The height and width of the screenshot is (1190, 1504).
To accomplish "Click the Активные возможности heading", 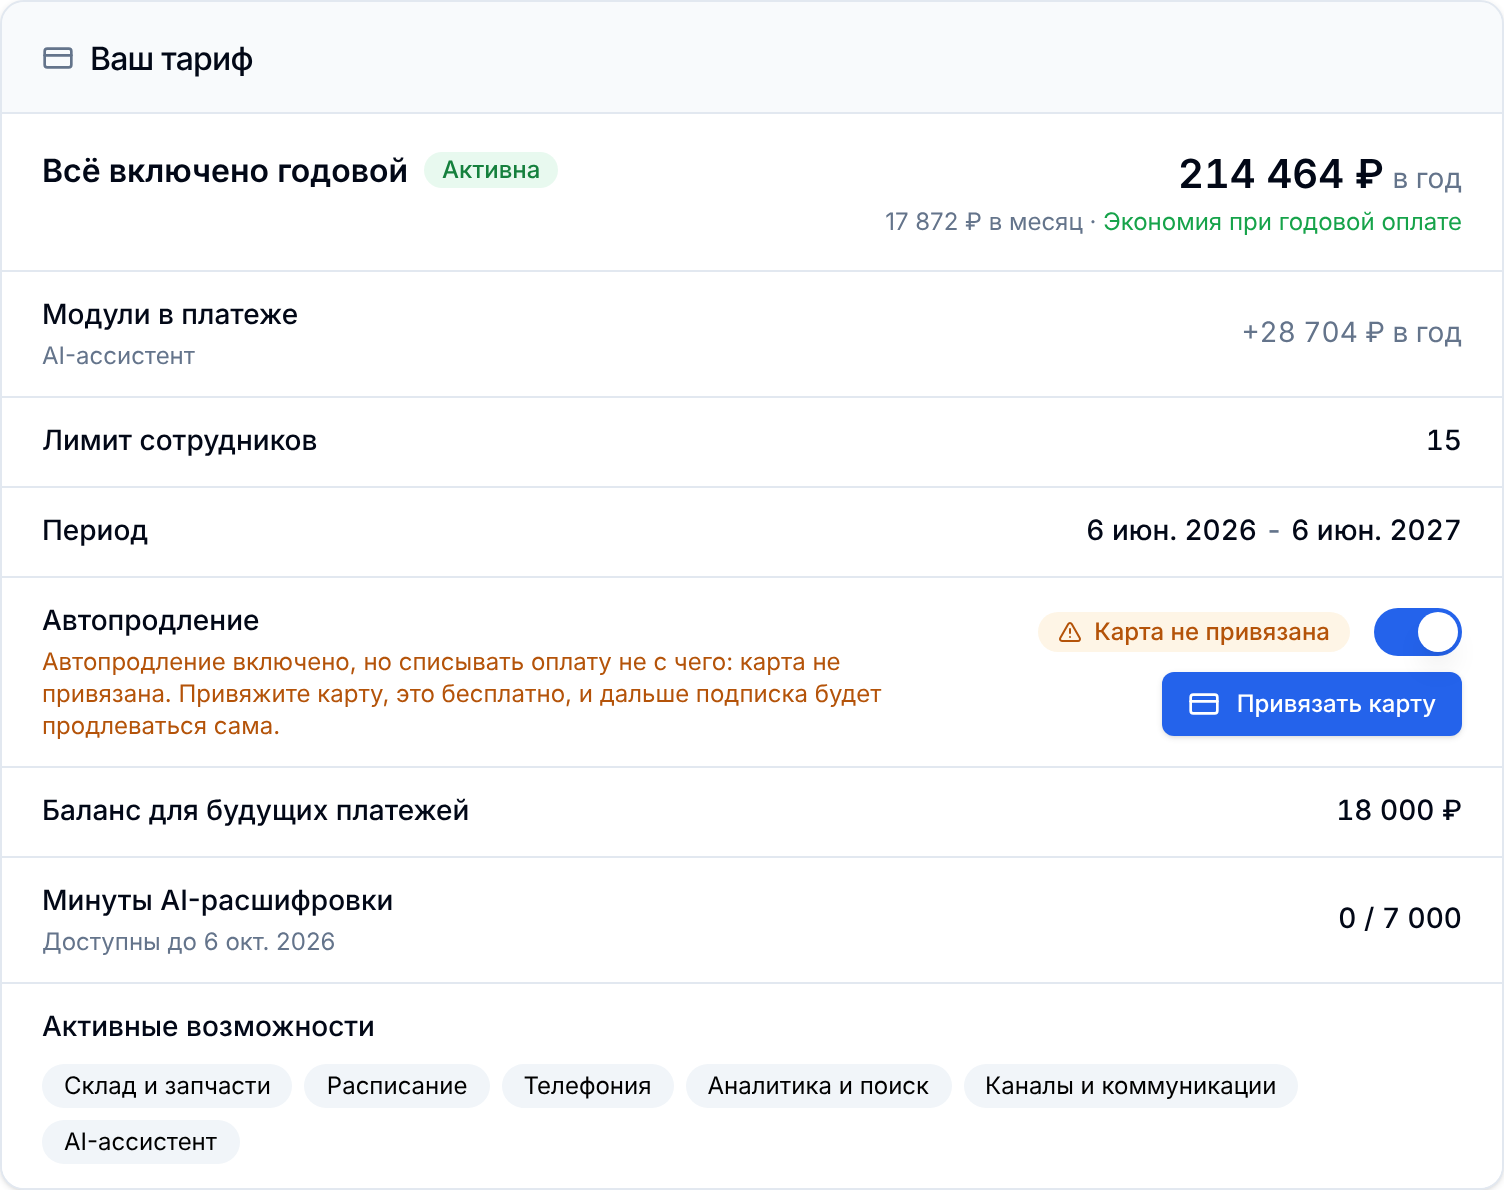I will (208, 1027).
